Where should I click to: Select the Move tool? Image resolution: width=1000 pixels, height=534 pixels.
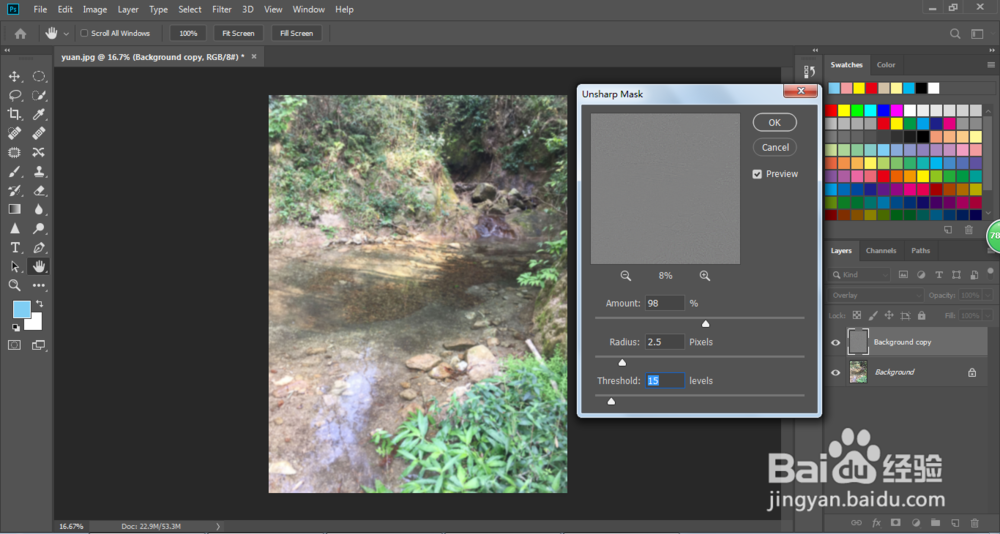pyautogui.click(x=14, y=77)
